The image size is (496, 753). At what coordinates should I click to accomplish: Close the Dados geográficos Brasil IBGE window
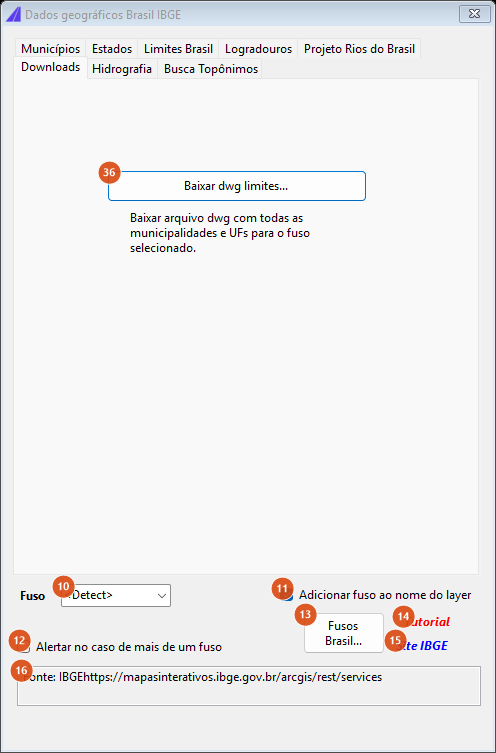click(x=474, y=14)
